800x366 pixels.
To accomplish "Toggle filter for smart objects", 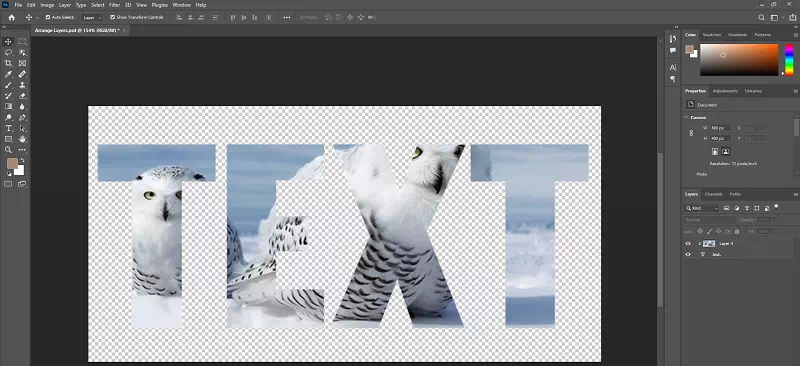I will [766, 208].
